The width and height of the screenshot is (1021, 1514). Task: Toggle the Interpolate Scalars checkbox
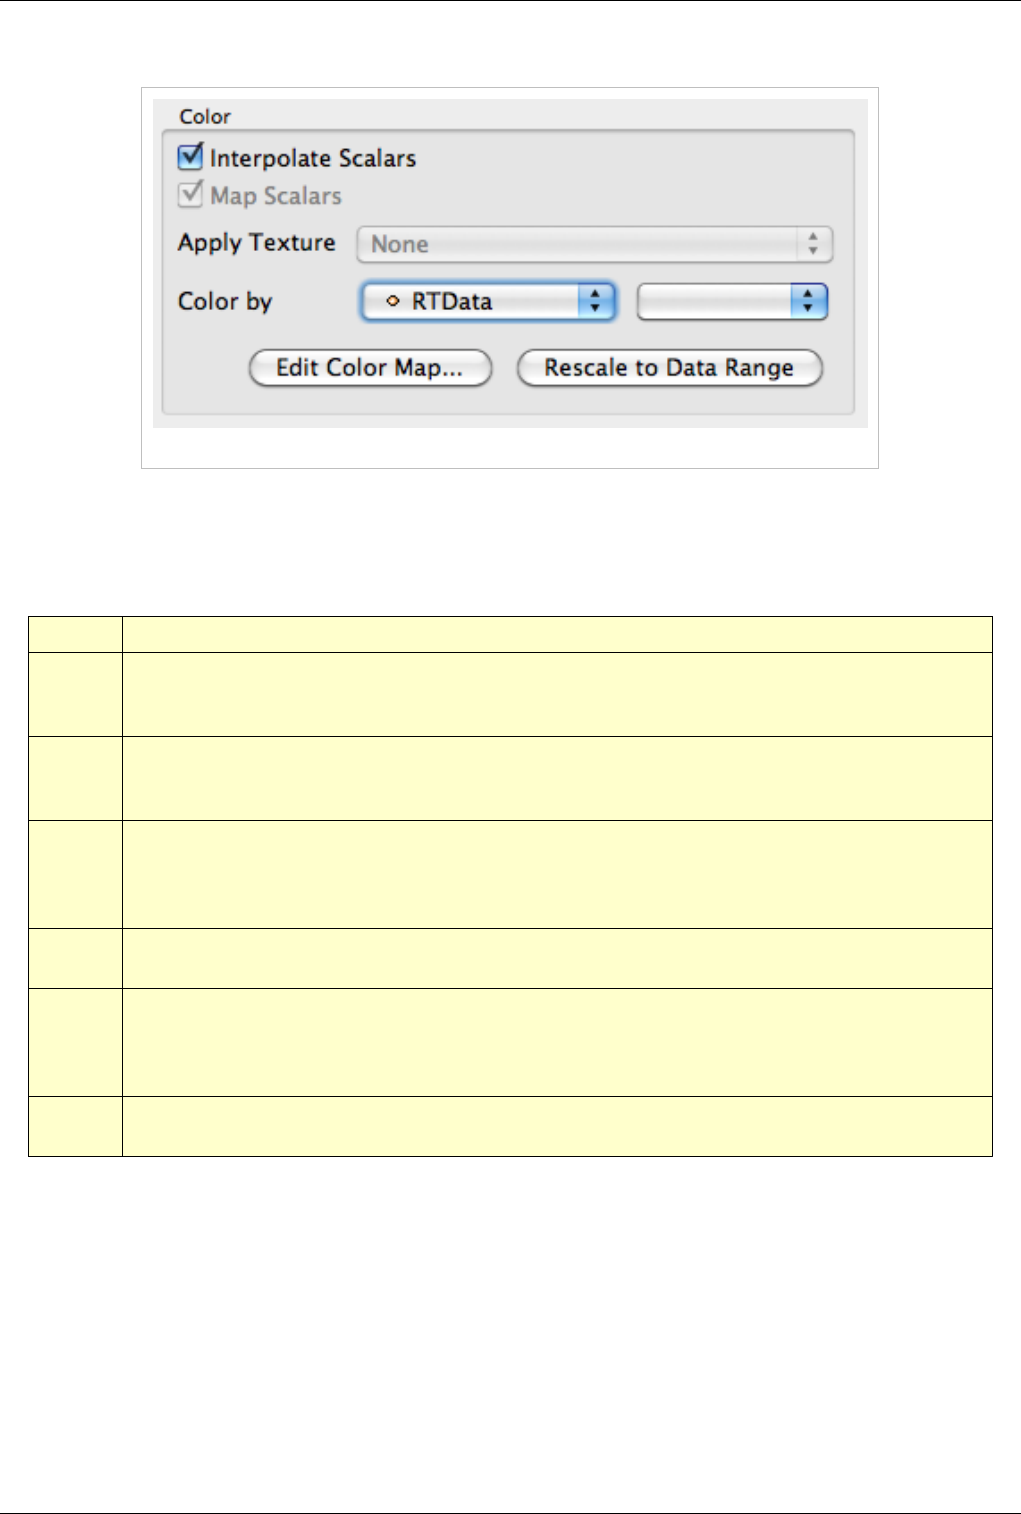(190, 157)
